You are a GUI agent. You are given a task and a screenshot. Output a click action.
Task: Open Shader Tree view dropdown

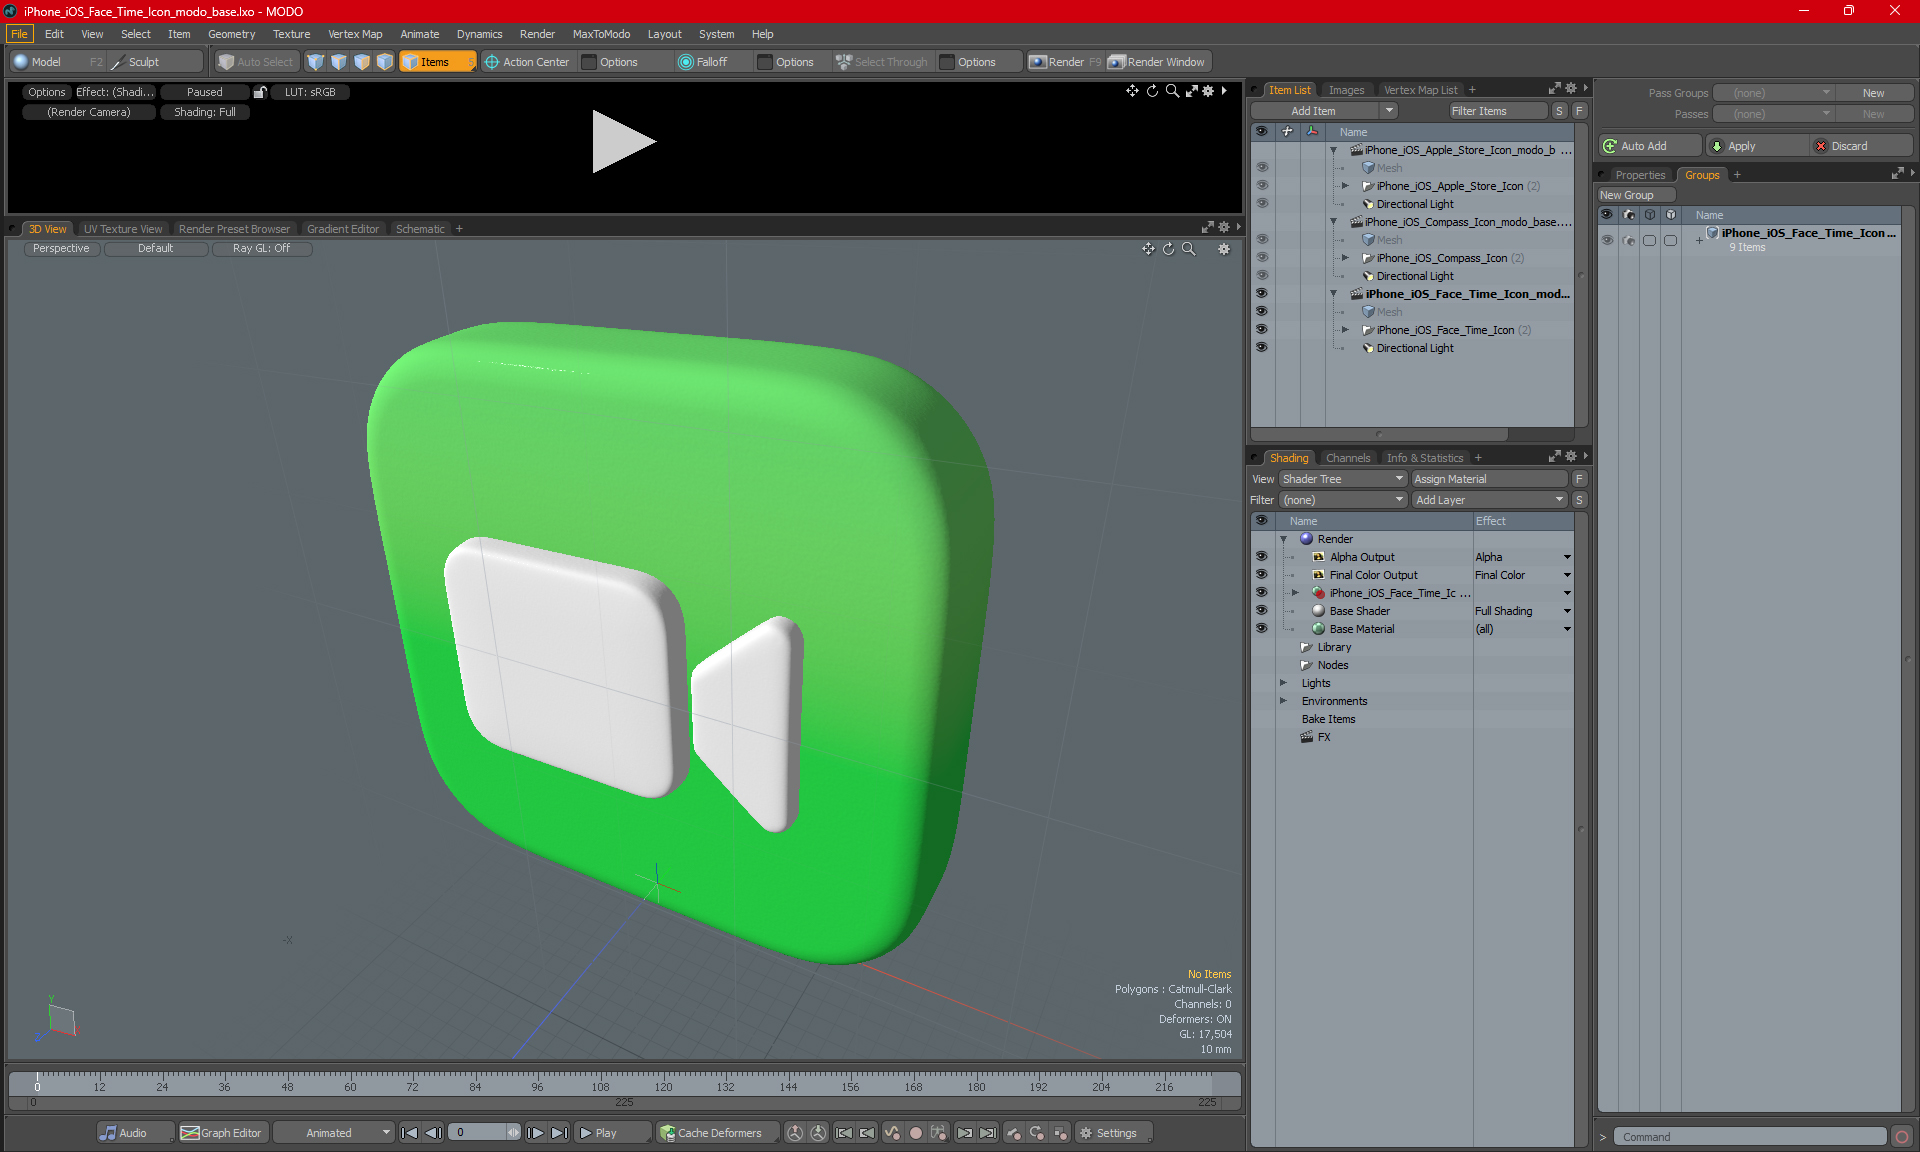(1343, 479)
